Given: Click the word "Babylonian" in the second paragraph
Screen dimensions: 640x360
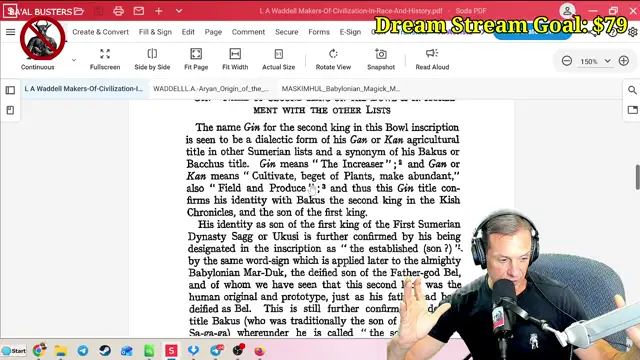Looking at the screenshot, I should (x=213, y=272).
